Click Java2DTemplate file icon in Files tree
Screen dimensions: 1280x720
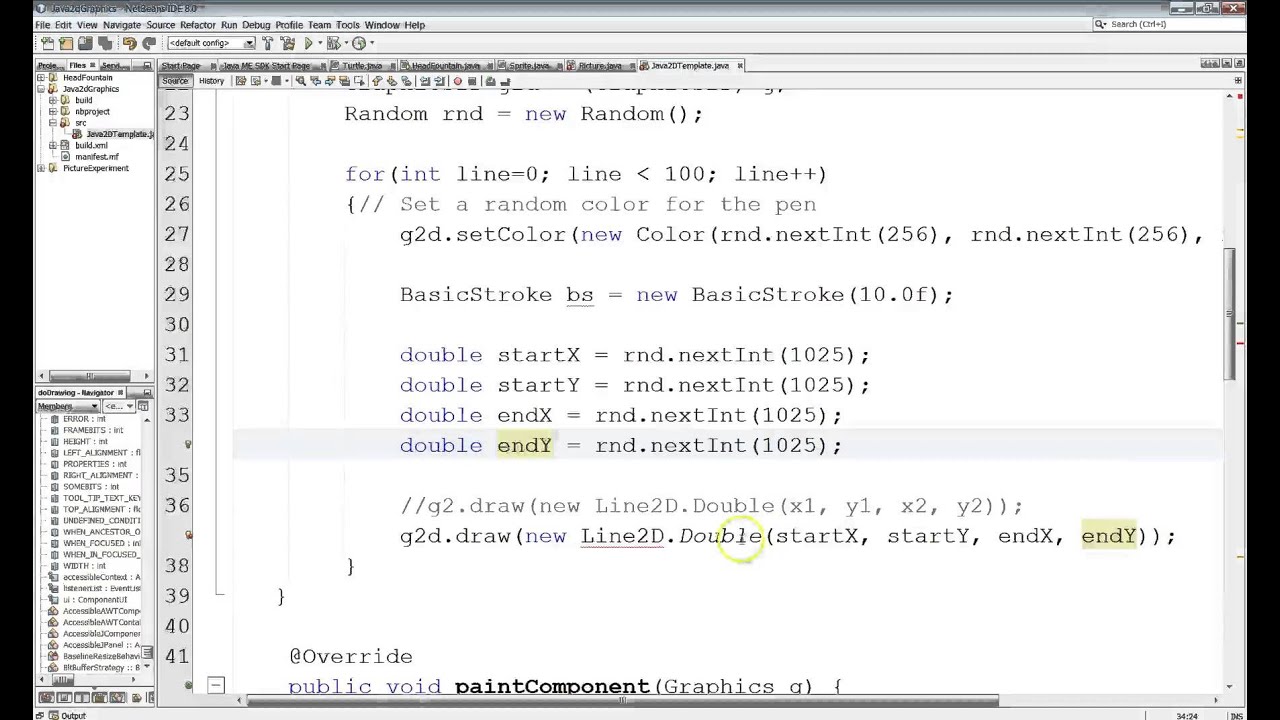coord(77,134)
